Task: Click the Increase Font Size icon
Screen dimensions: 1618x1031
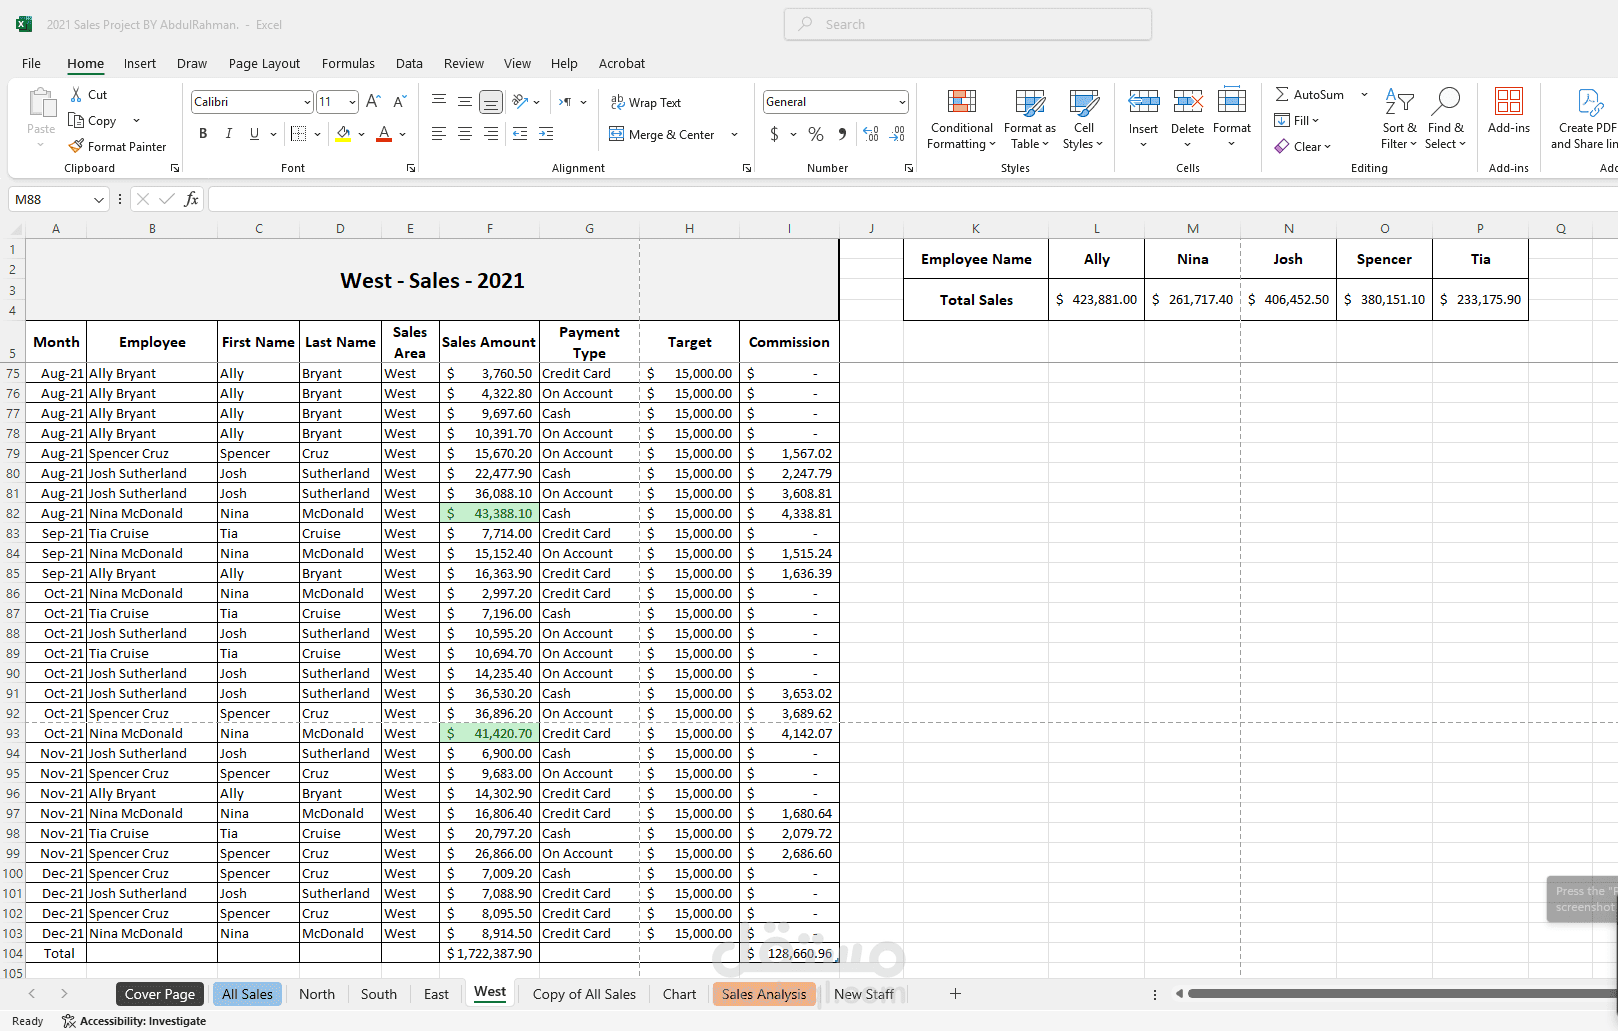Action: coord(373,102)
